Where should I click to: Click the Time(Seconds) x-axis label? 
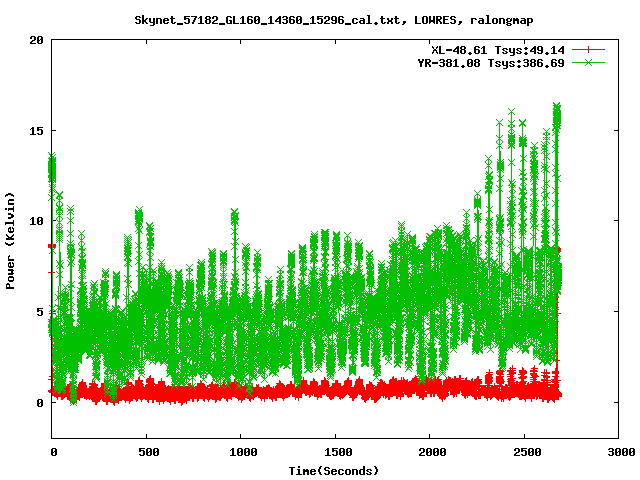(334, 471)
